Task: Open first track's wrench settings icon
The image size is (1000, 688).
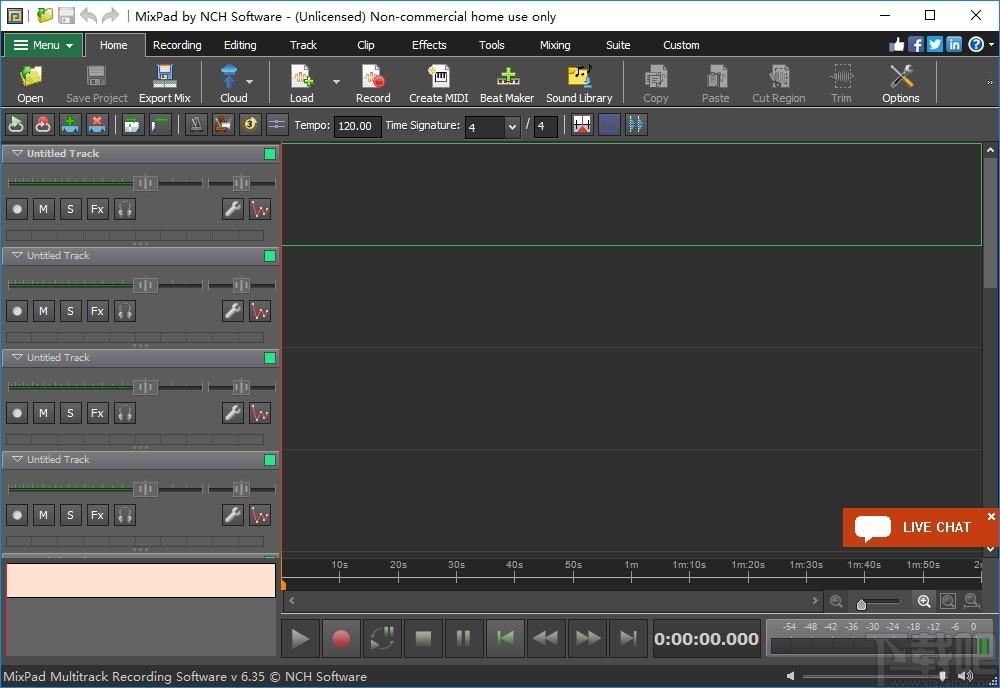Action: coord(233,209)
